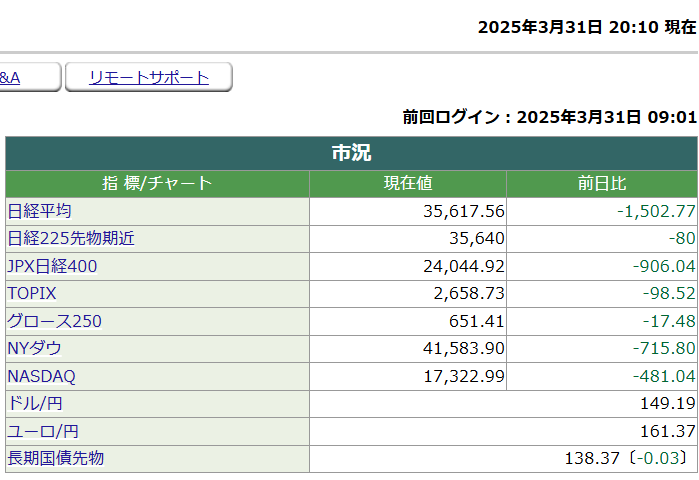The image size is (699, 480).
Task: Click the 市況 table title header
Action: pos(351,153)
